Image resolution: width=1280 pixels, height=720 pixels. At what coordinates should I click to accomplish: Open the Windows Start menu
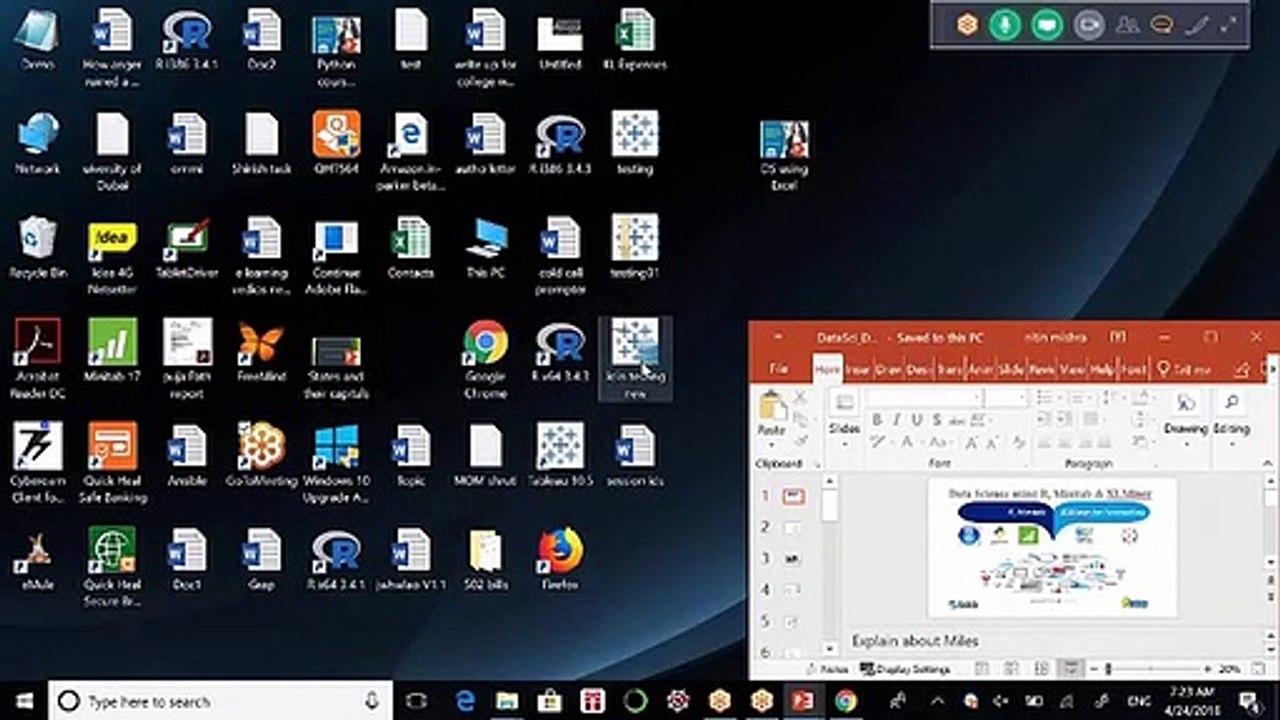[23, 701]
